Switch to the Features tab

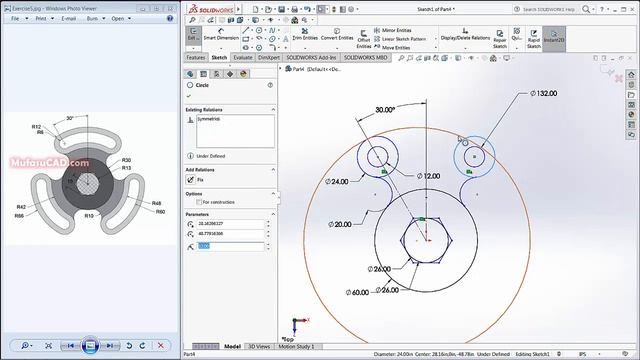[x=196, y=58]
